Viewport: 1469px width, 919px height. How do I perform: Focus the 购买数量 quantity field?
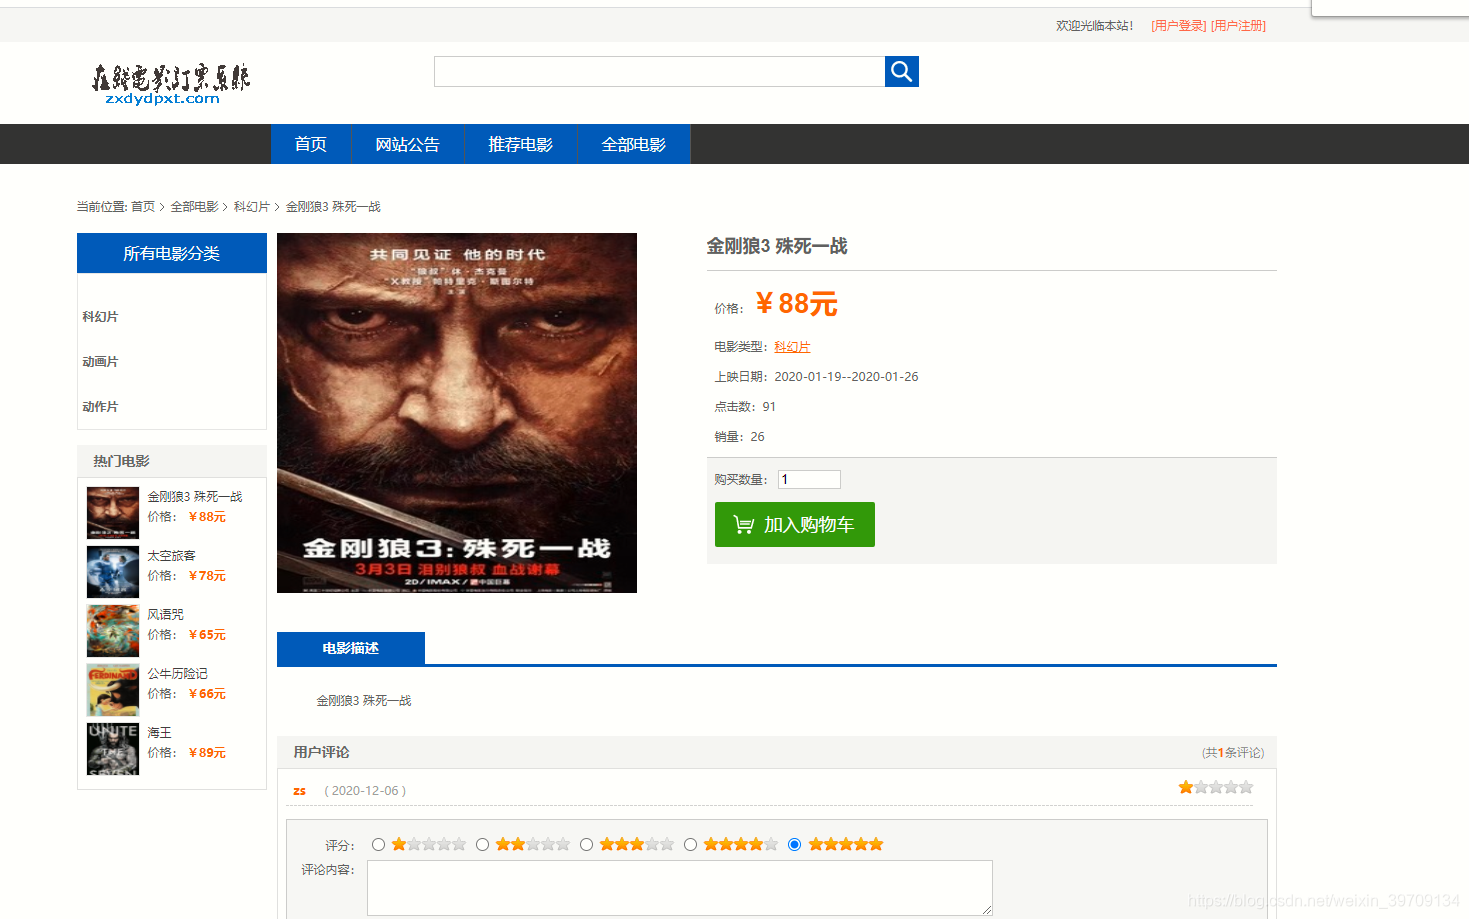(x=809, y=479)
